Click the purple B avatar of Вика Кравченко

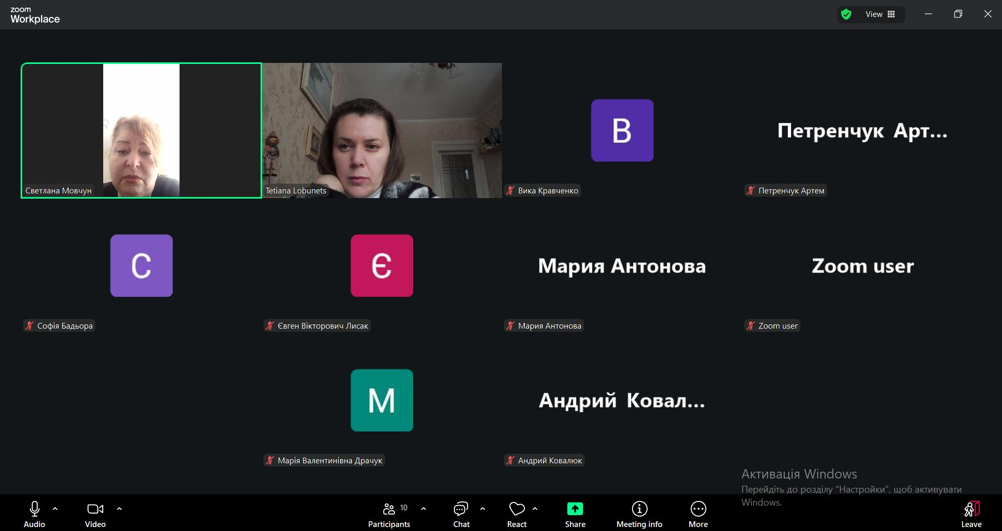(622, 130)
